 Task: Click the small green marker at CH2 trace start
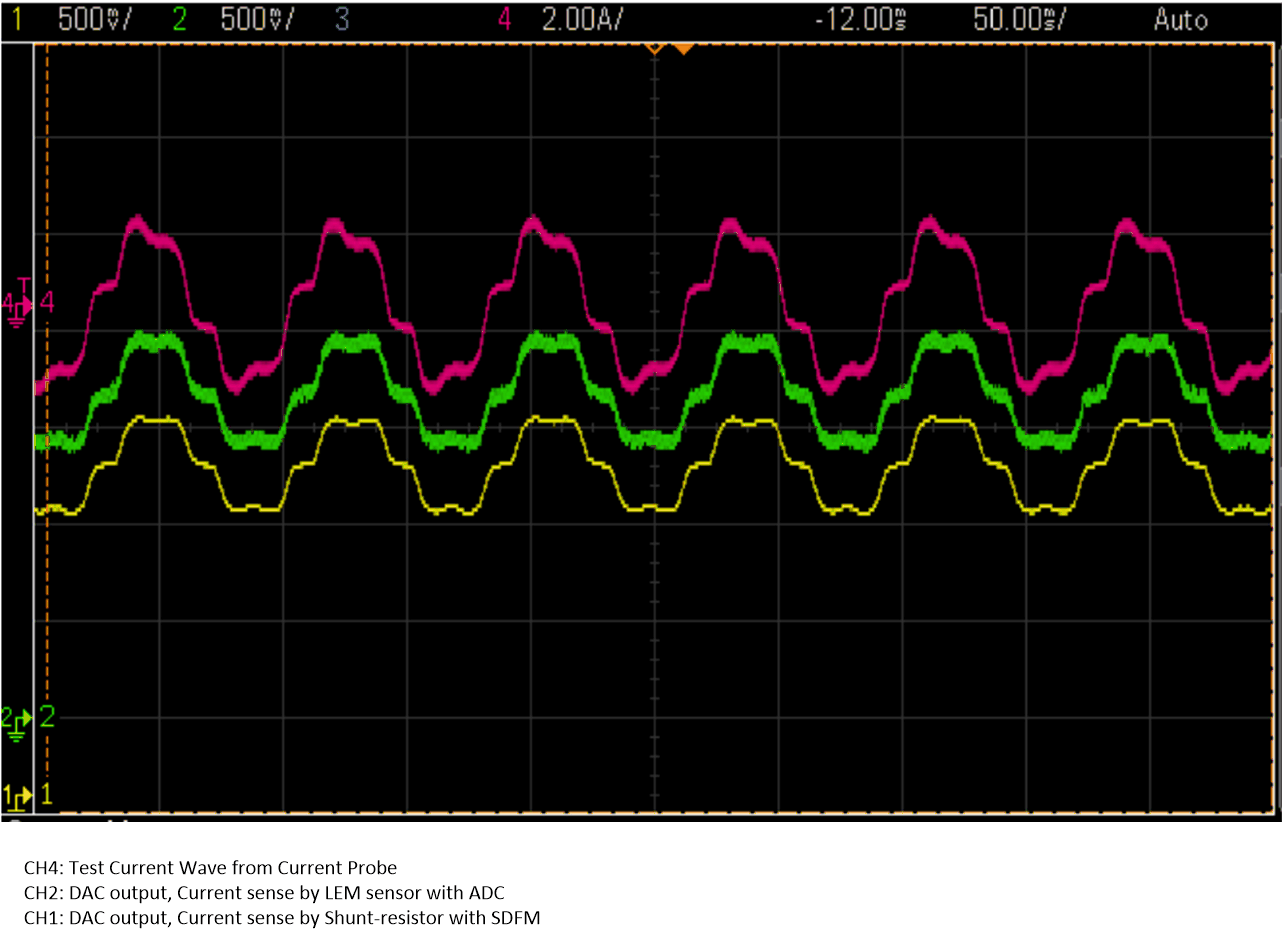click(x=41, y=441)
